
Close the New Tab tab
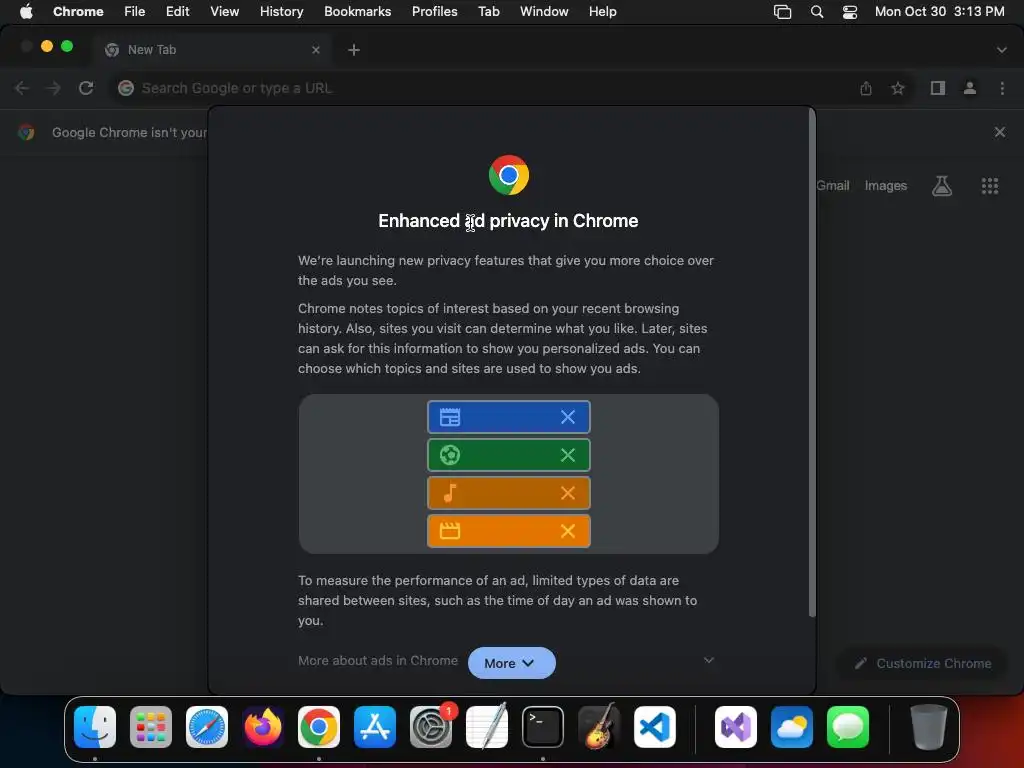point(316,50)
